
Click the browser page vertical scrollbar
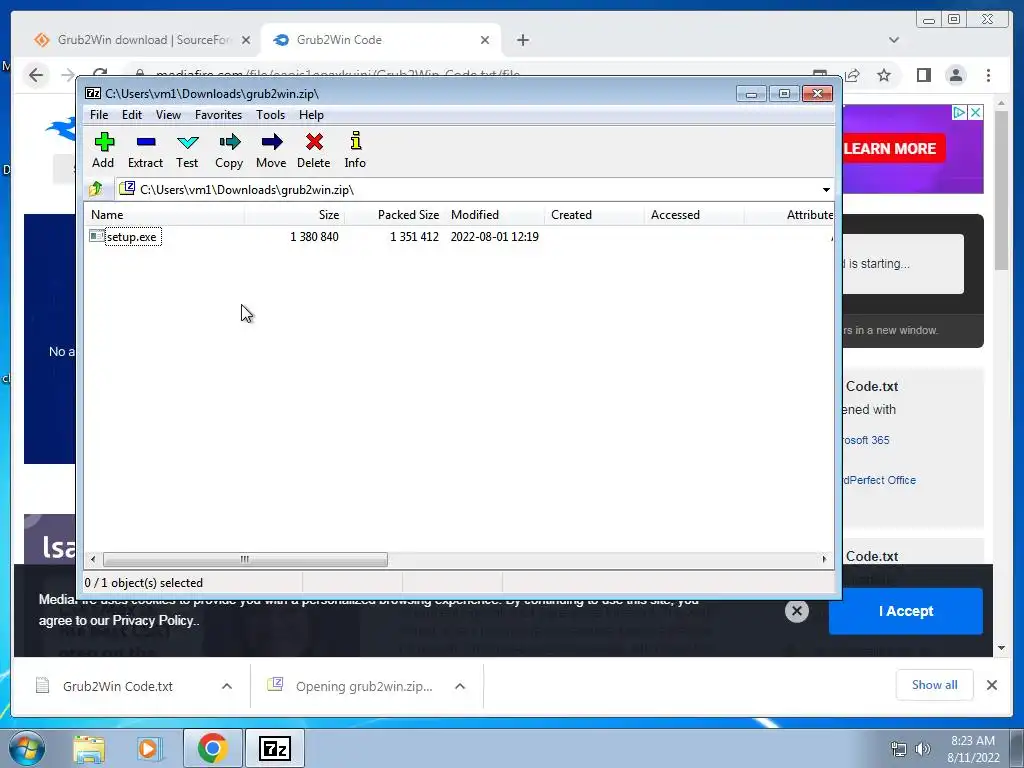(1002, 189)
